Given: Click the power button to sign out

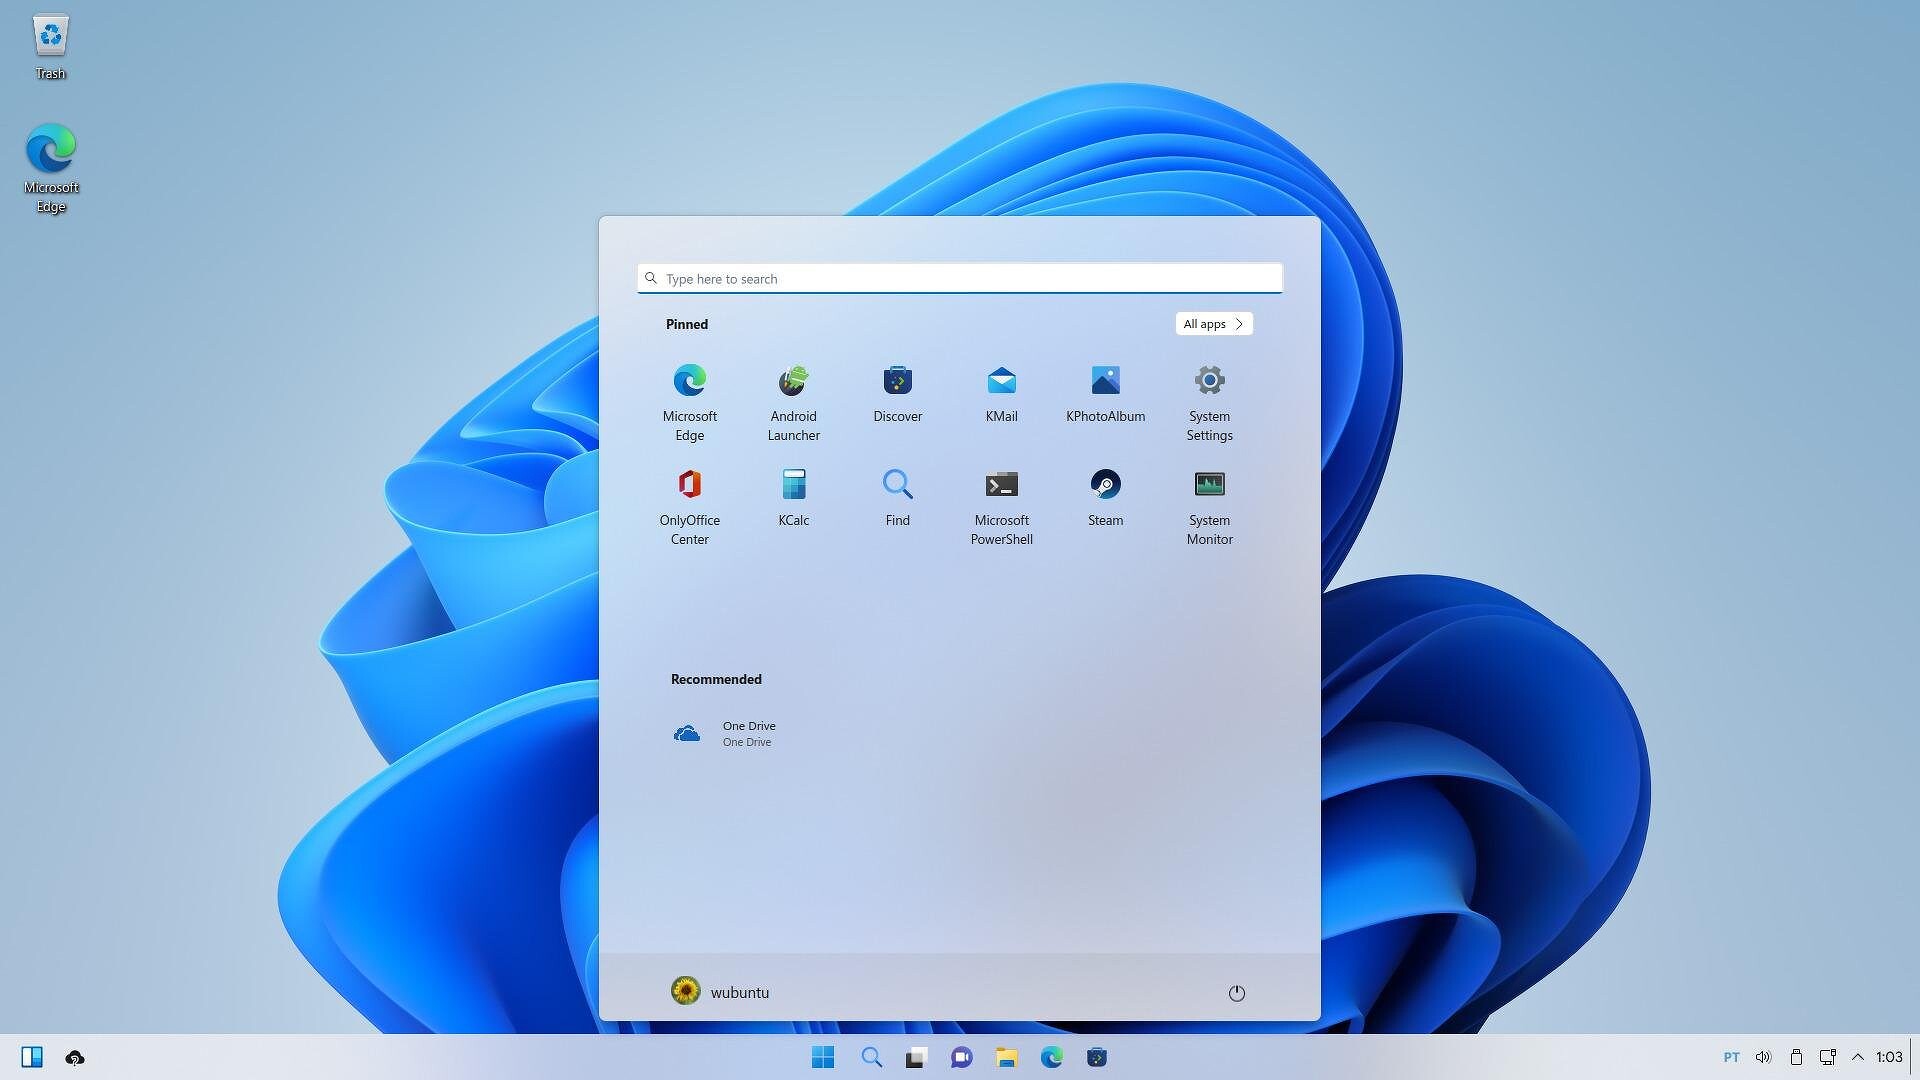Looking at the screenshot, I should [x=1234, y=992].
